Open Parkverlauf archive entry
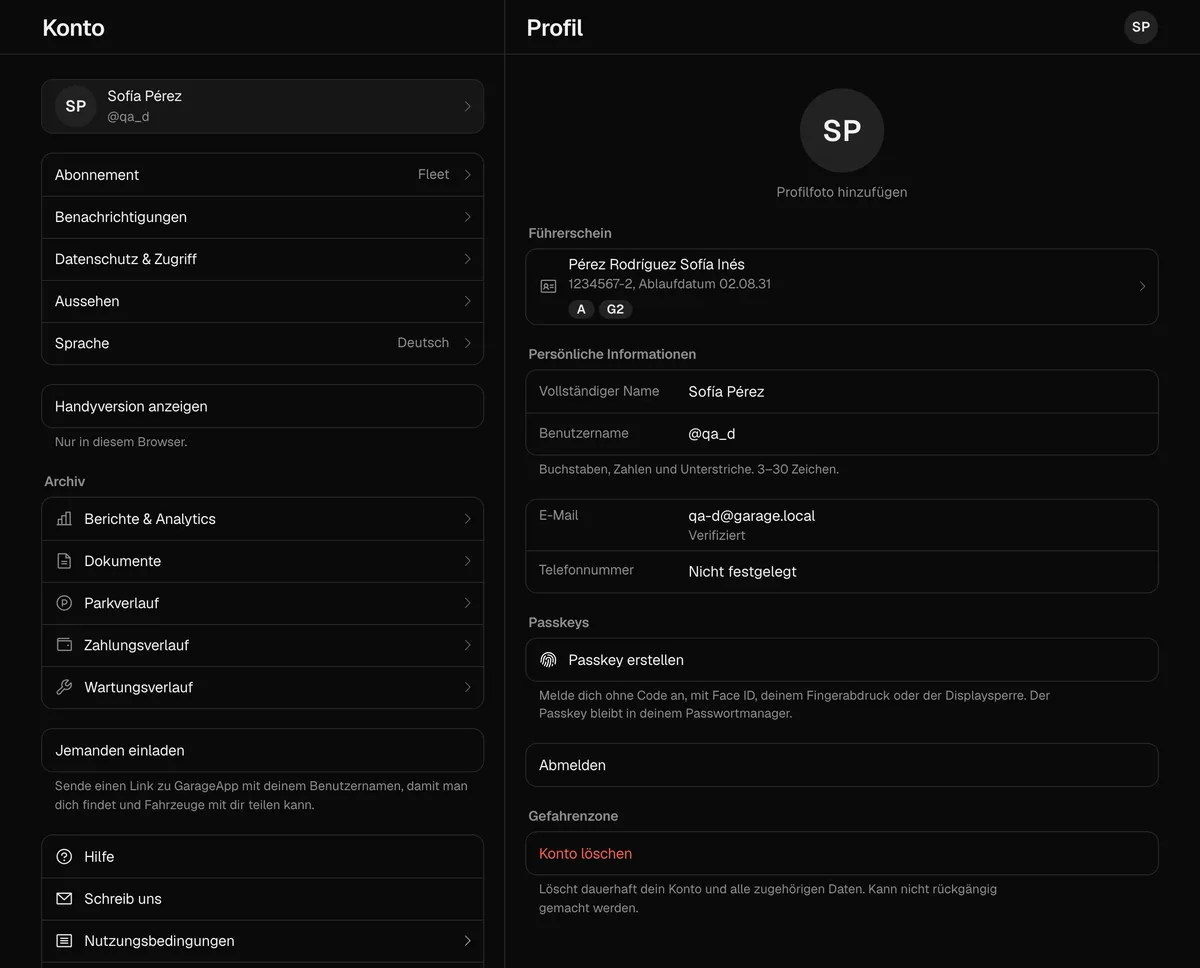Viewport: 1200px width, 968px height. coord(262,603)
